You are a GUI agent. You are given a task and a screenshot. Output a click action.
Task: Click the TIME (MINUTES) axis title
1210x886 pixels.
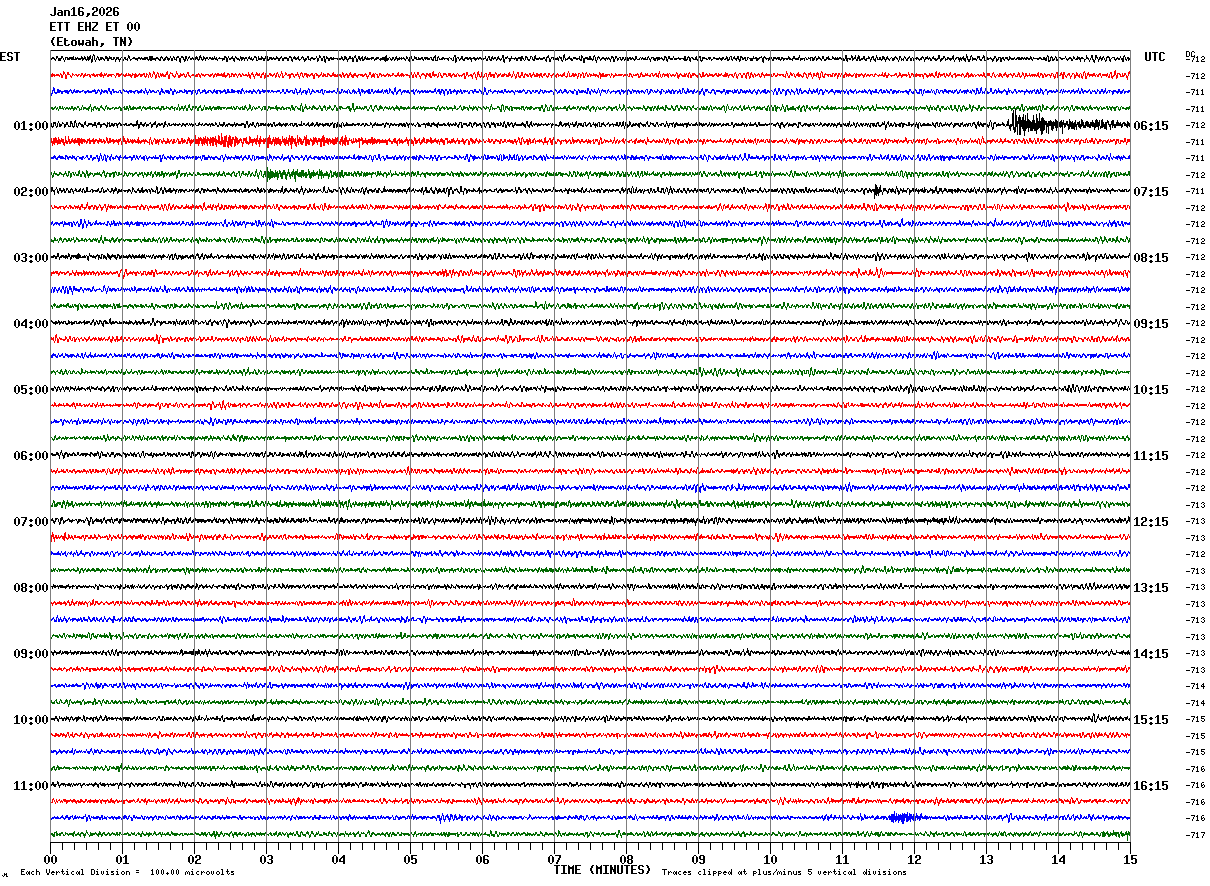[602, 870]
